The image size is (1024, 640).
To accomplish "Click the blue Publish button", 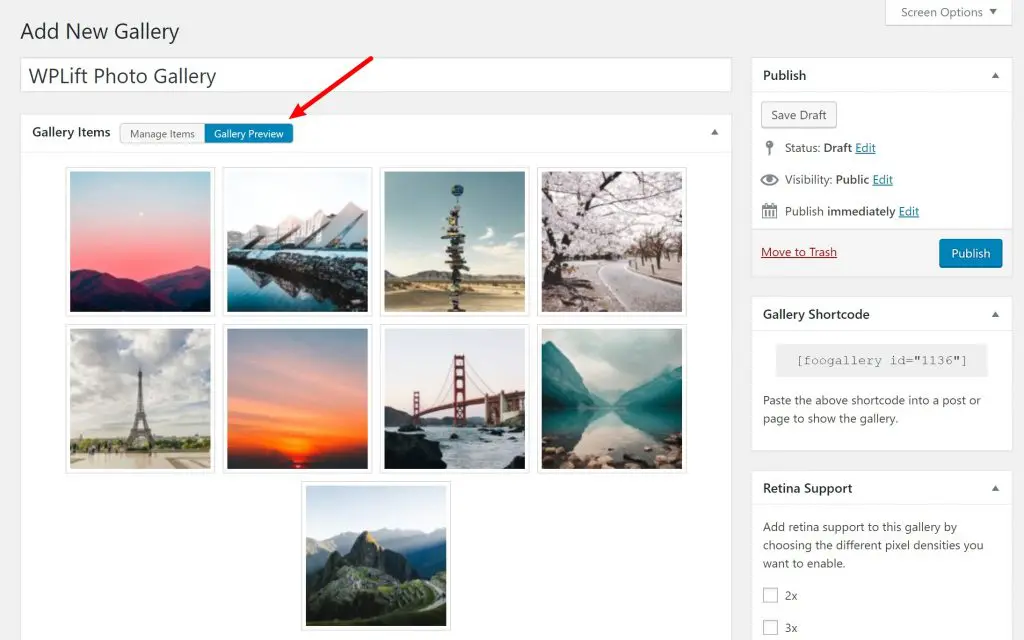I will [970, 253].
